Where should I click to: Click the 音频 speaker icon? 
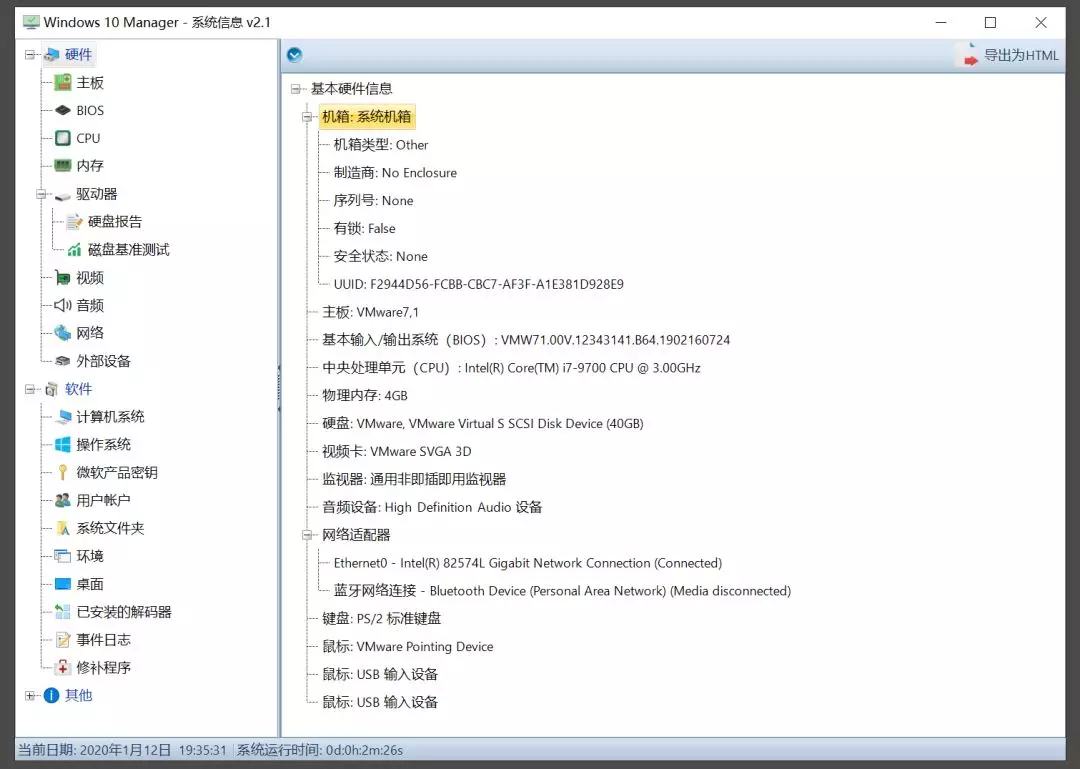63,305
